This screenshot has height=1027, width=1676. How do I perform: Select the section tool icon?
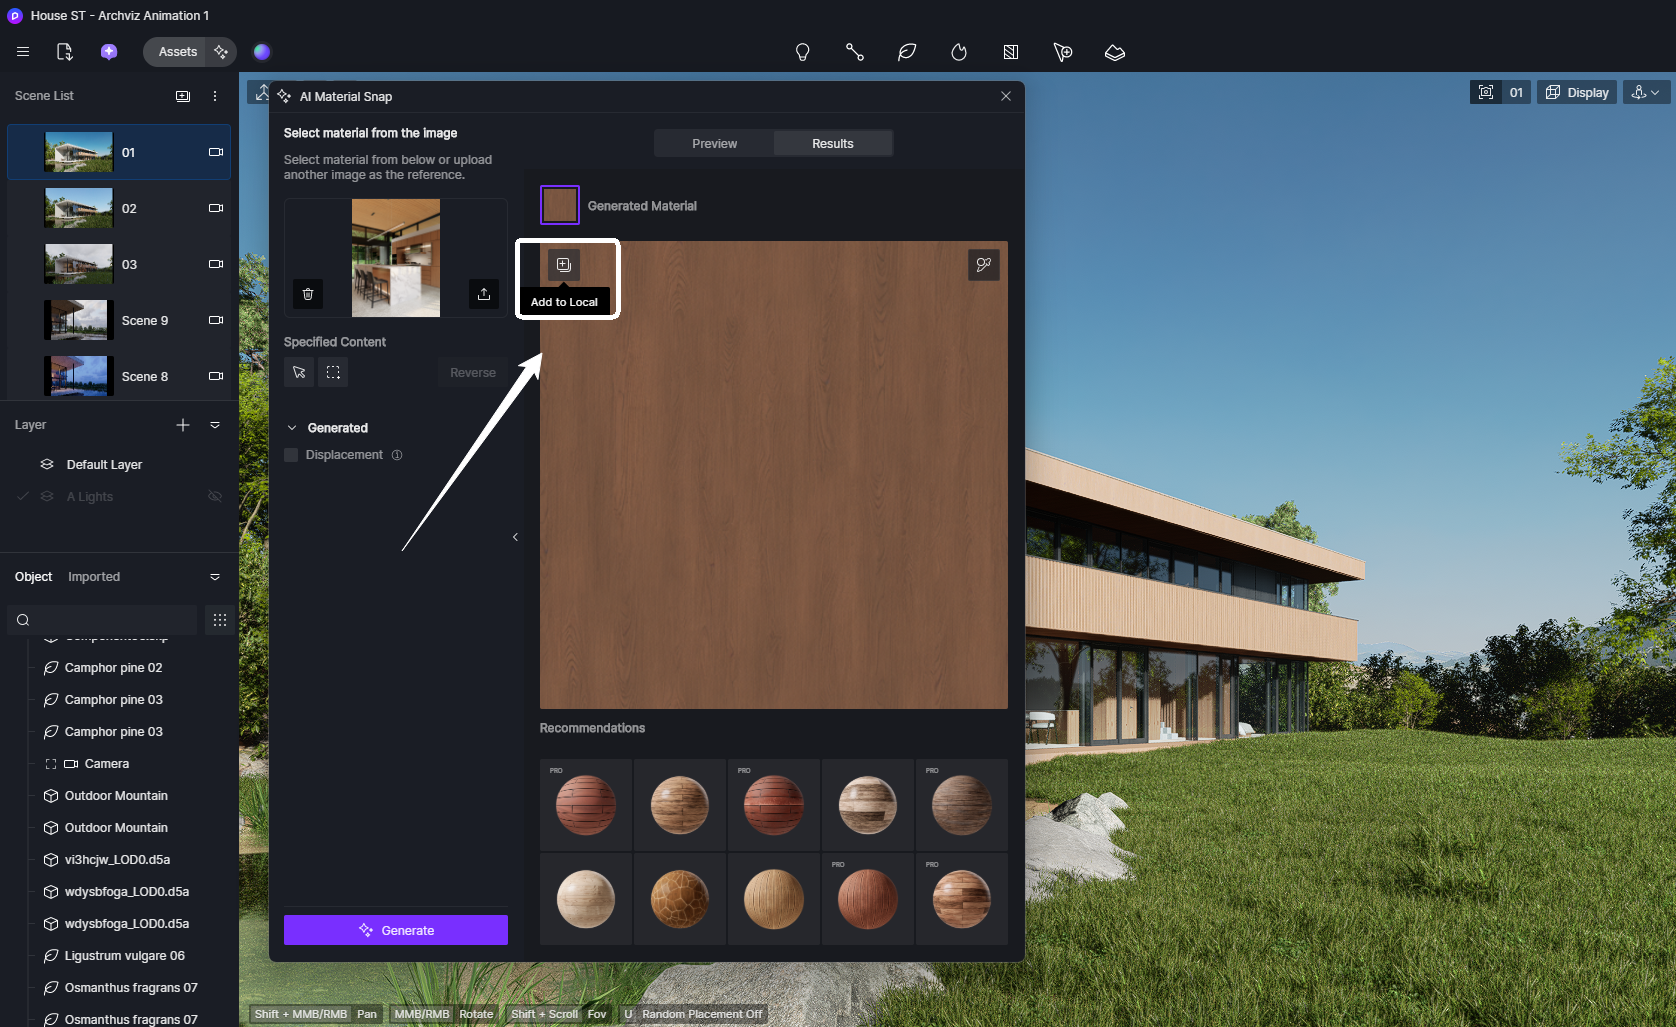pos(1011,52)
